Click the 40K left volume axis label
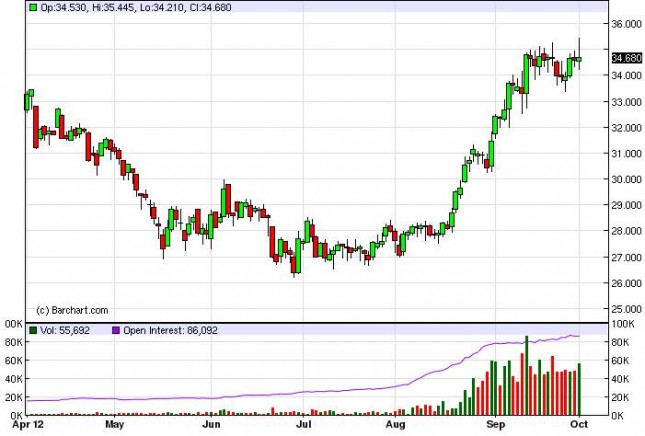 click(14, 379)
